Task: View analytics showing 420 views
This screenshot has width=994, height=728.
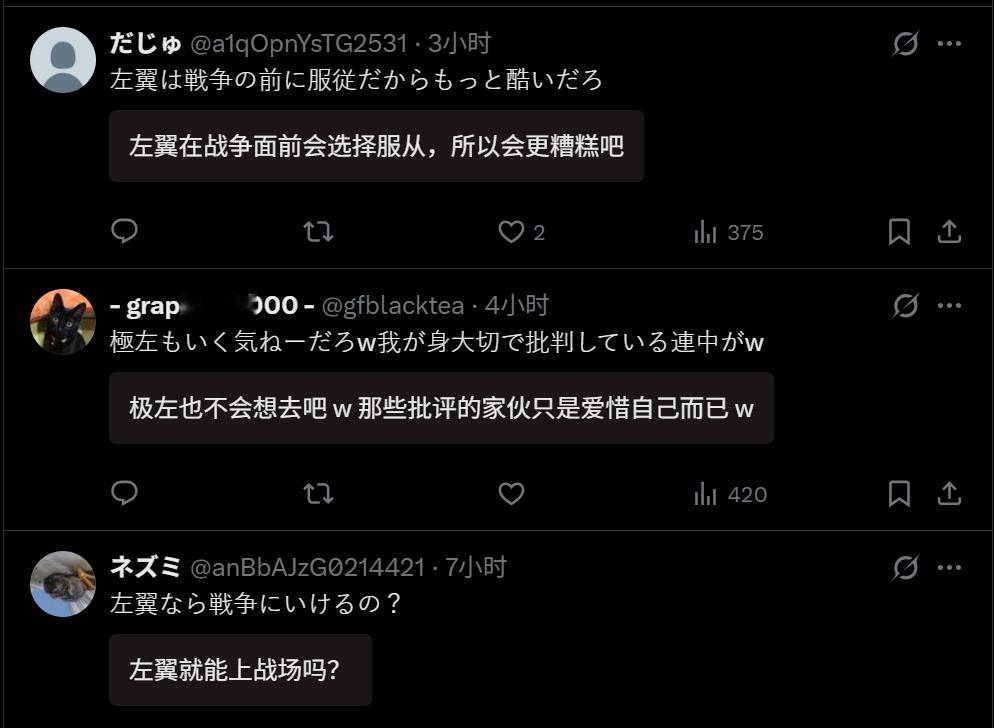Action: tap(730, 494)
